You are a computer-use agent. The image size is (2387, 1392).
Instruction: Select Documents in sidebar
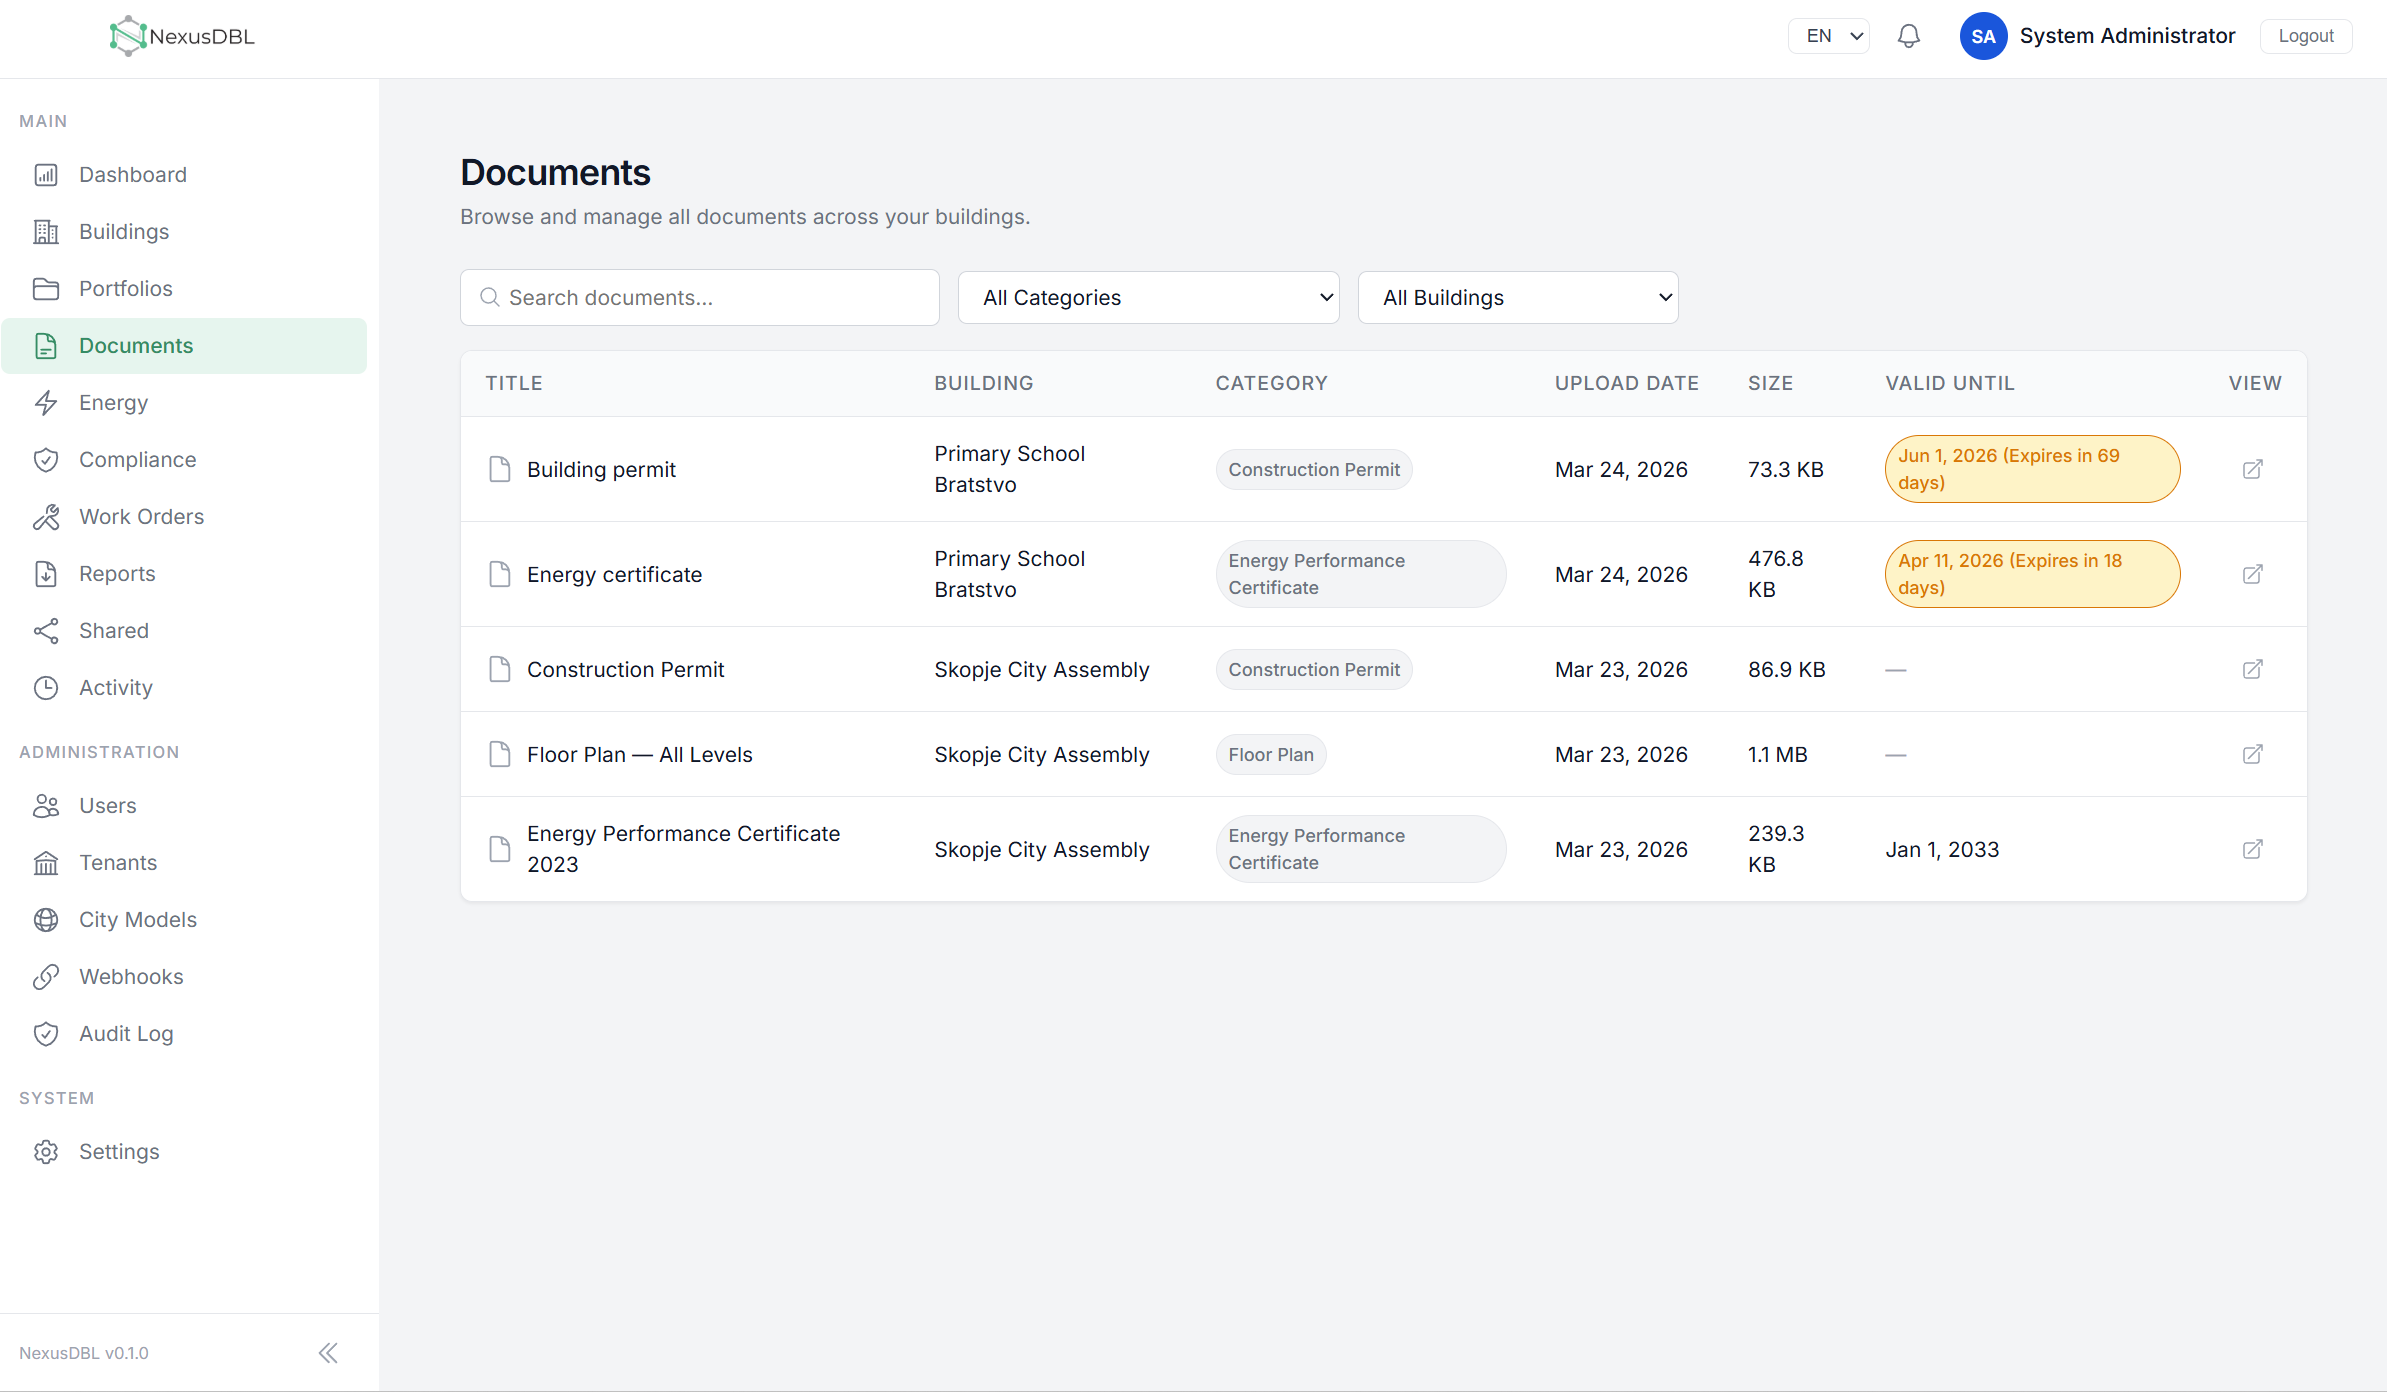(184, 346)
